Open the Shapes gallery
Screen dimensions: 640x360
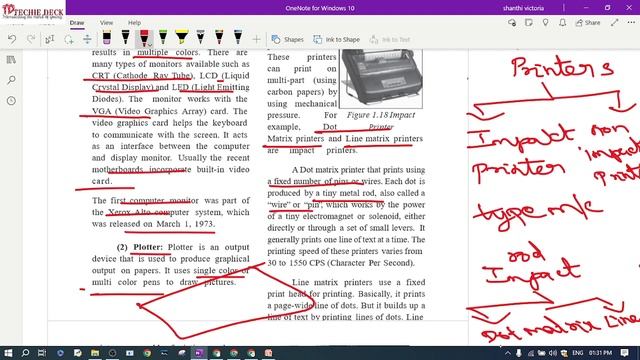point(287,40)
